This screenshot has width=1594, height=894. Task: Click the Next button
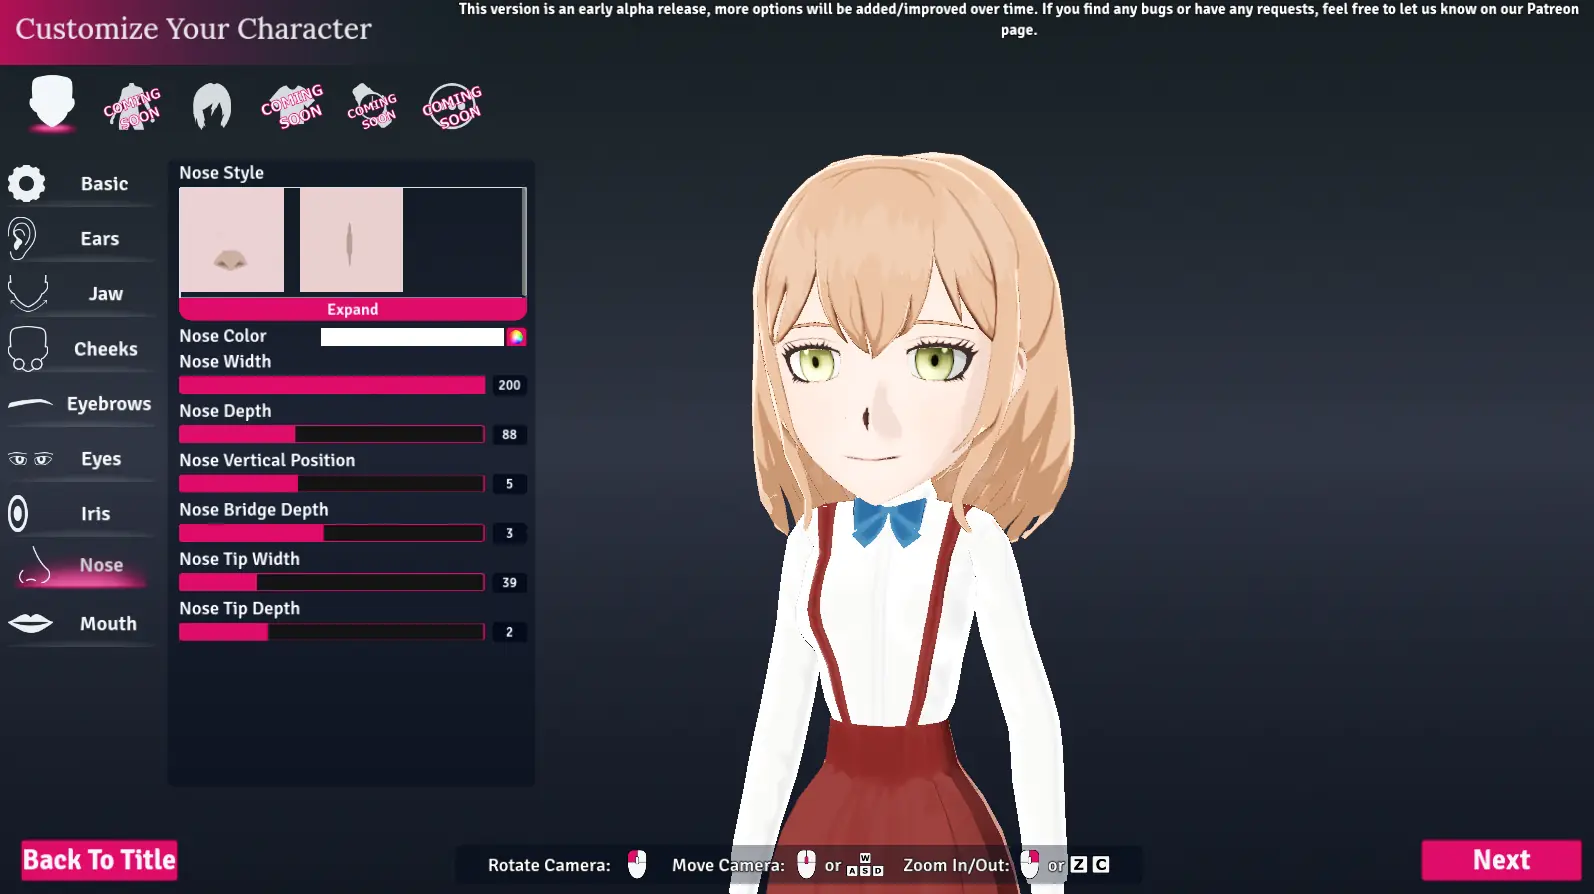[x=1500, y=860]
